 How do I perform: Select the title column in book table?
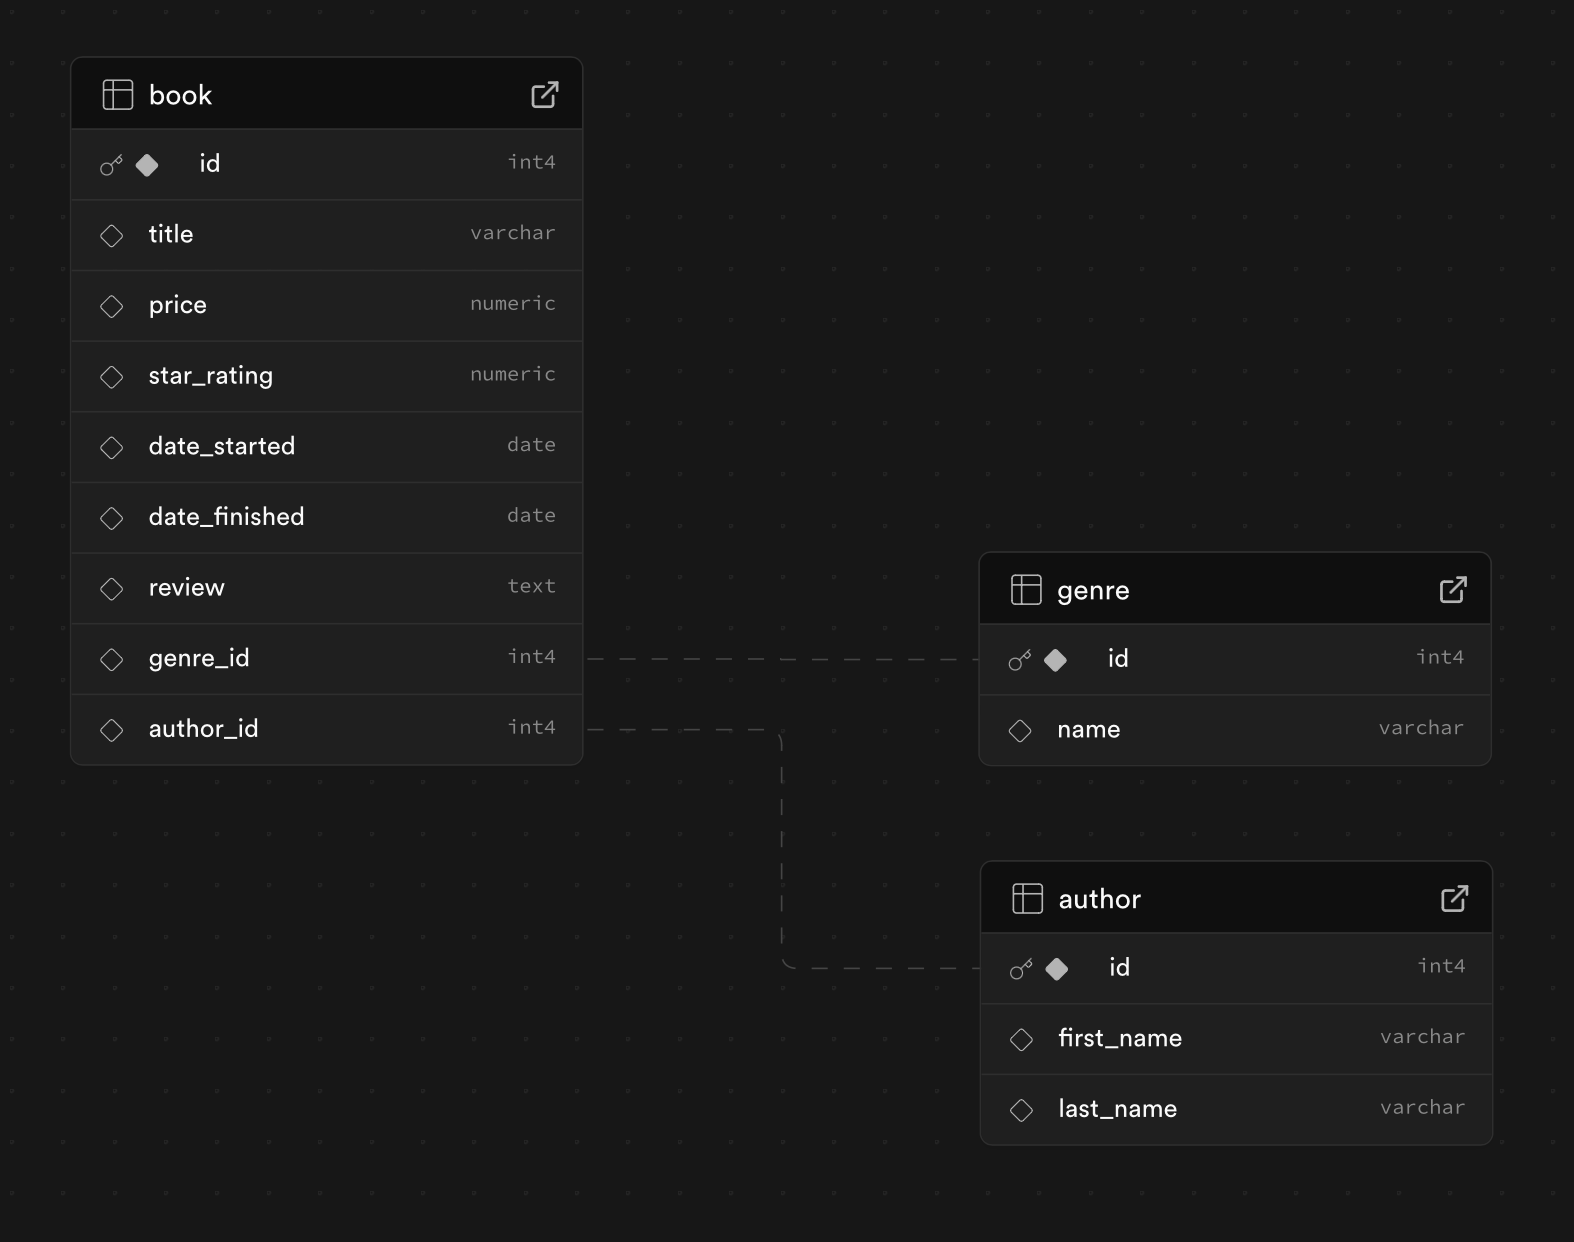pyautogui.click(x=171, y=234)
